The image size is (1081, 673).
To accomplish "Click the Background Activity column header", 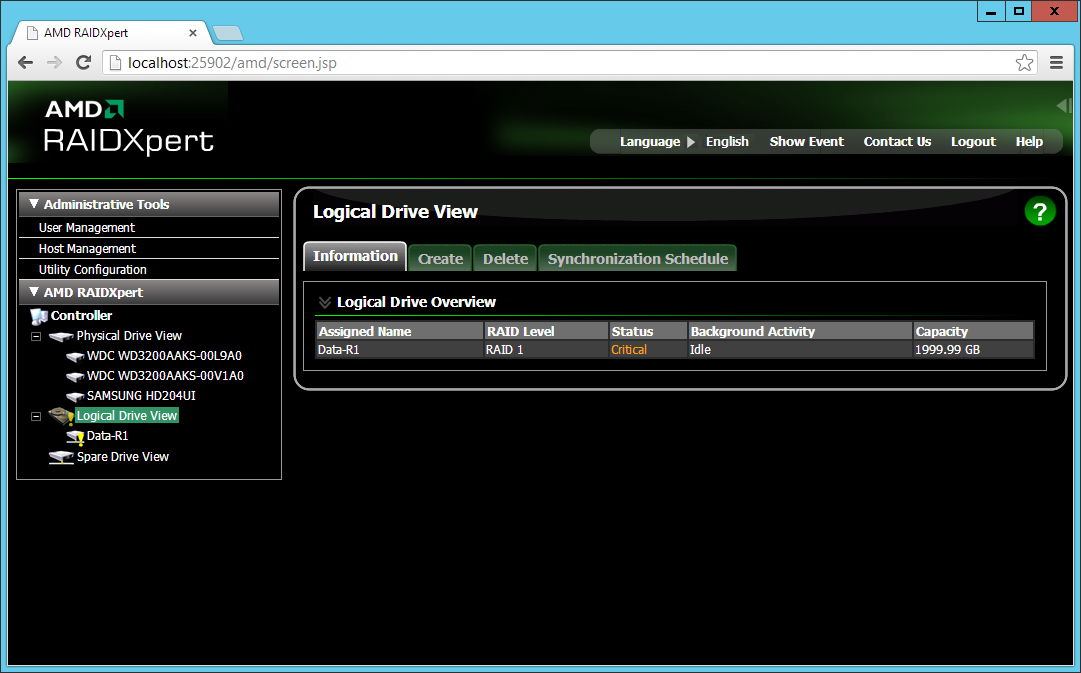I will 800,332.
